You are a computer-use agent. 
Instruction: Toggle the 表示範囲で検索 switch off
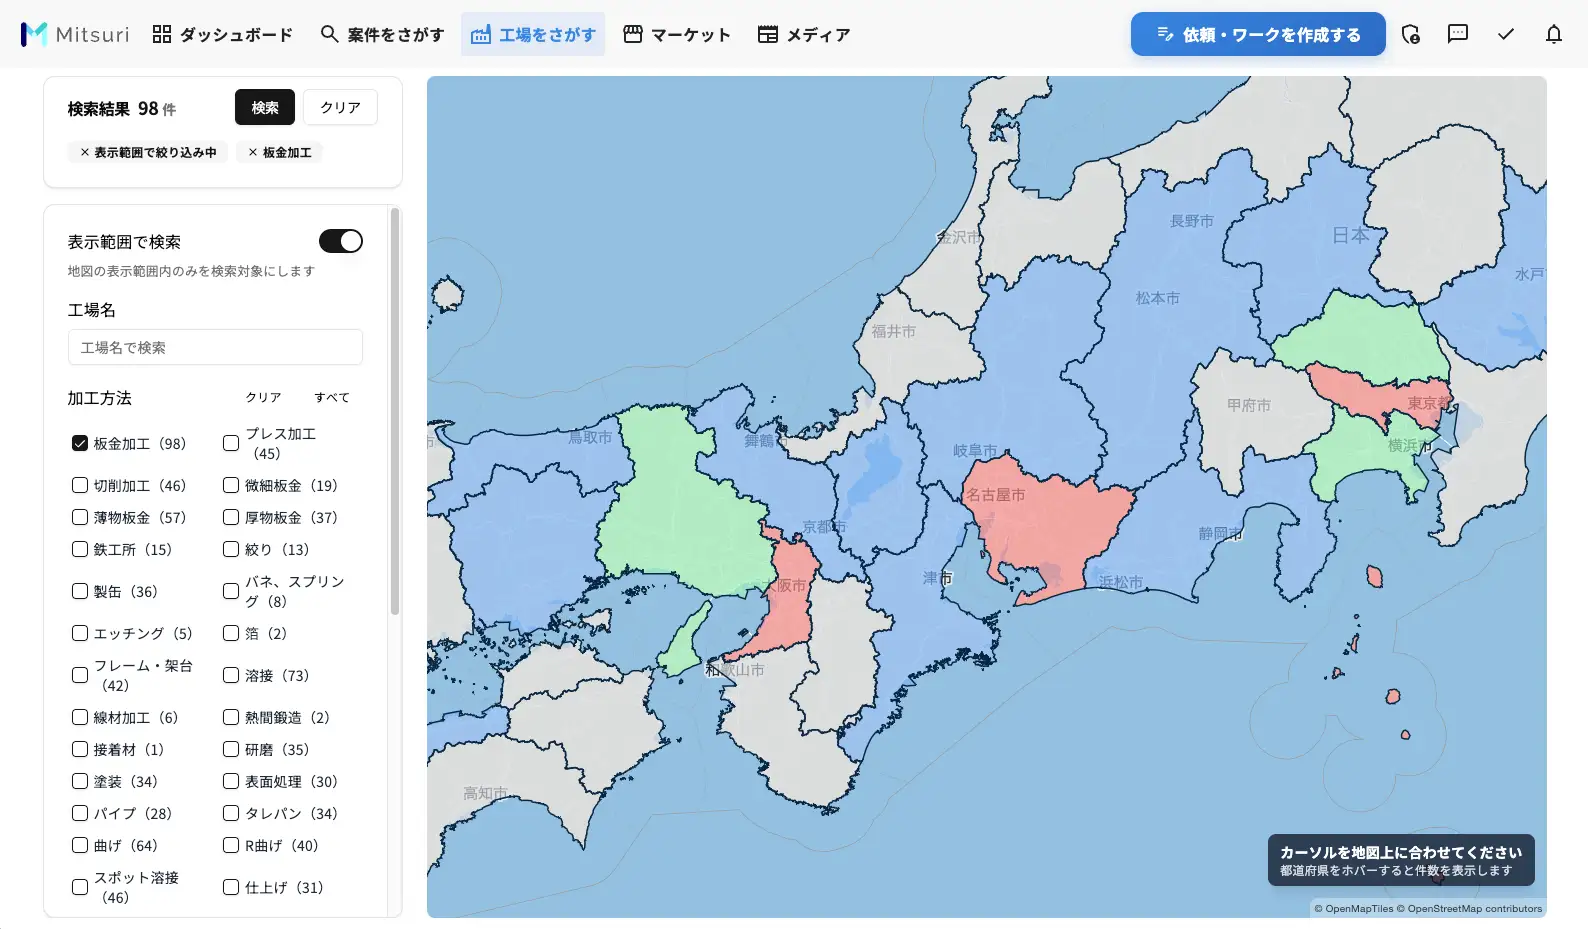340,241
